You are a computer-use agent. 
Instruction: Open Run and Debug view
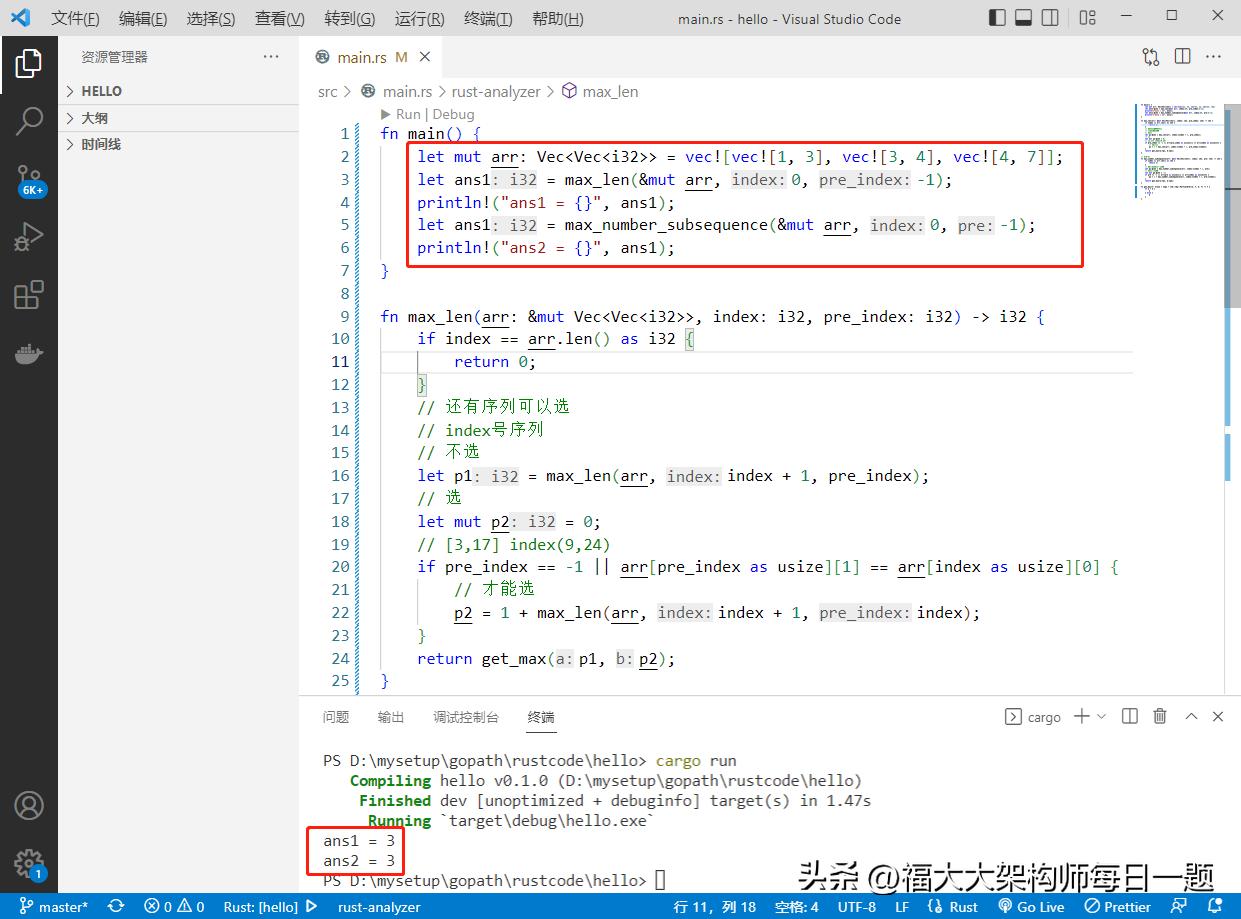coord(29,237)
